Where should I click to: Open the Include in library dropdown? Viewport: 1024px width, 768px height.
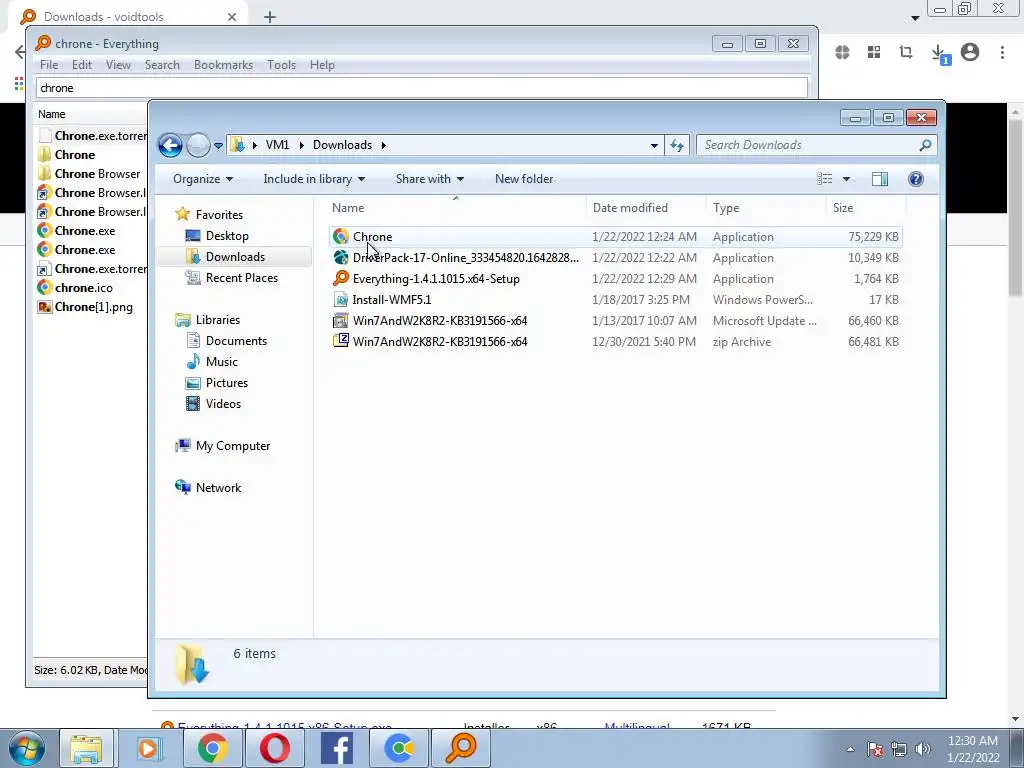(x=313, y=179)
